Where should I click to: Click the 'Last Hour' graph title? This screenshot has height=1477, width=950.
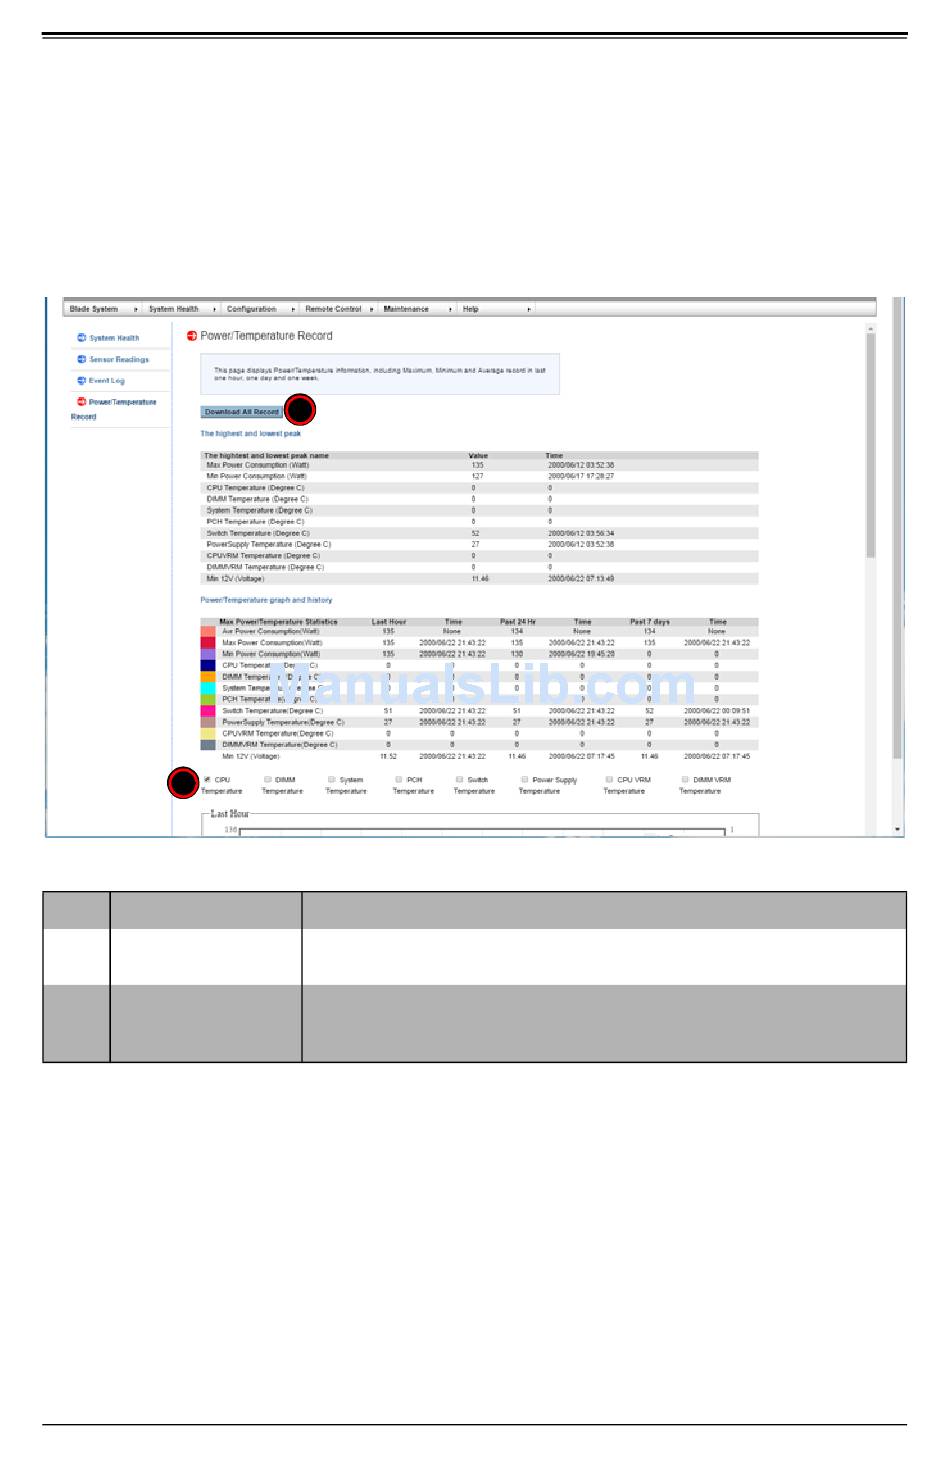pyautogui.click(x=229, y=814)
